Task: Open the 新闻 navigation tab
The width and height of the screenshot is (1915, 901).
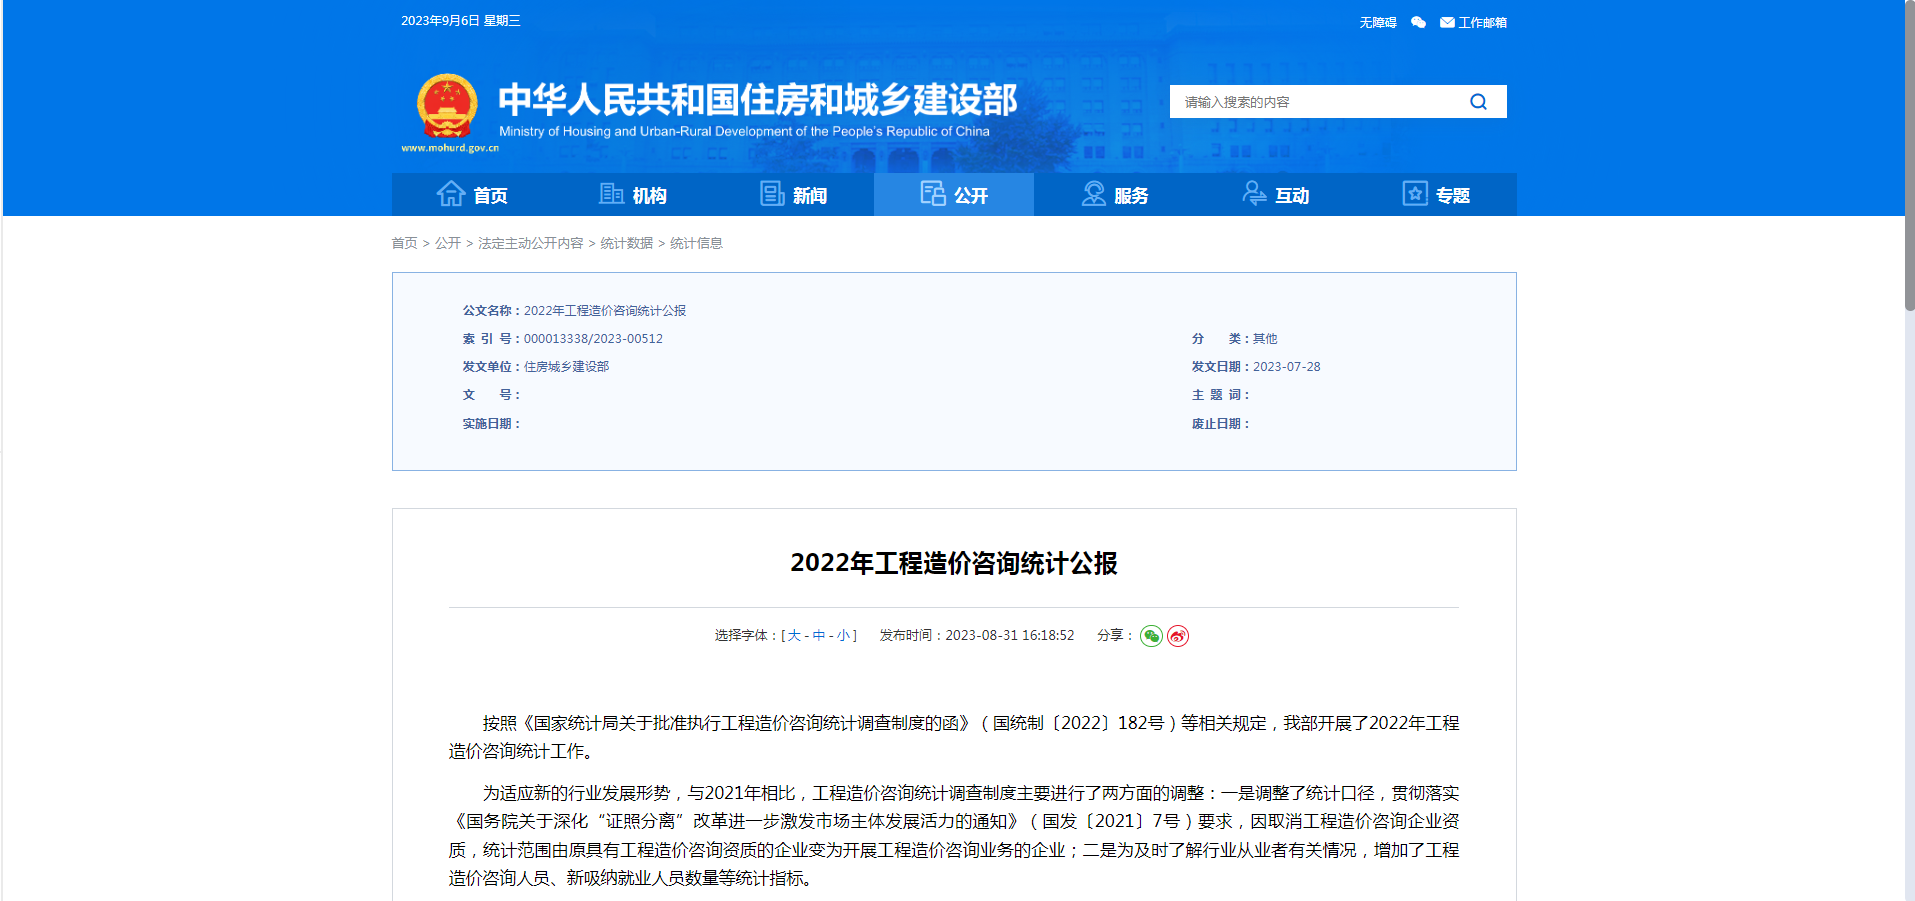Action: pyautogui.click(x=793, y=195)
